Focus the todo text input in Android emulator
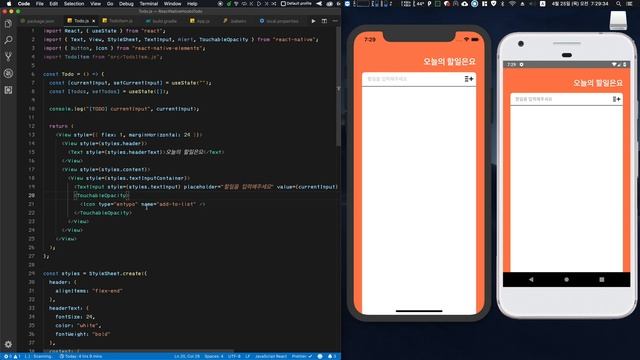 tap(561, 99)
